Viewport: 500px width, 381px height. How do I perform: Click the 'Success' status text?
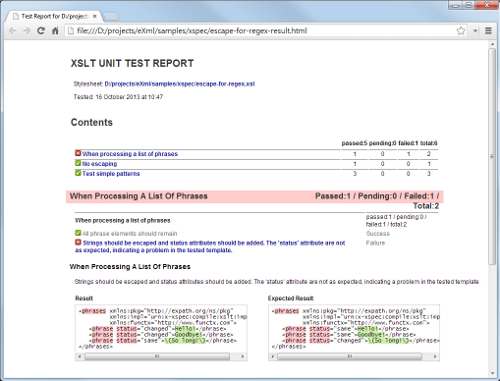click(378, 234)
